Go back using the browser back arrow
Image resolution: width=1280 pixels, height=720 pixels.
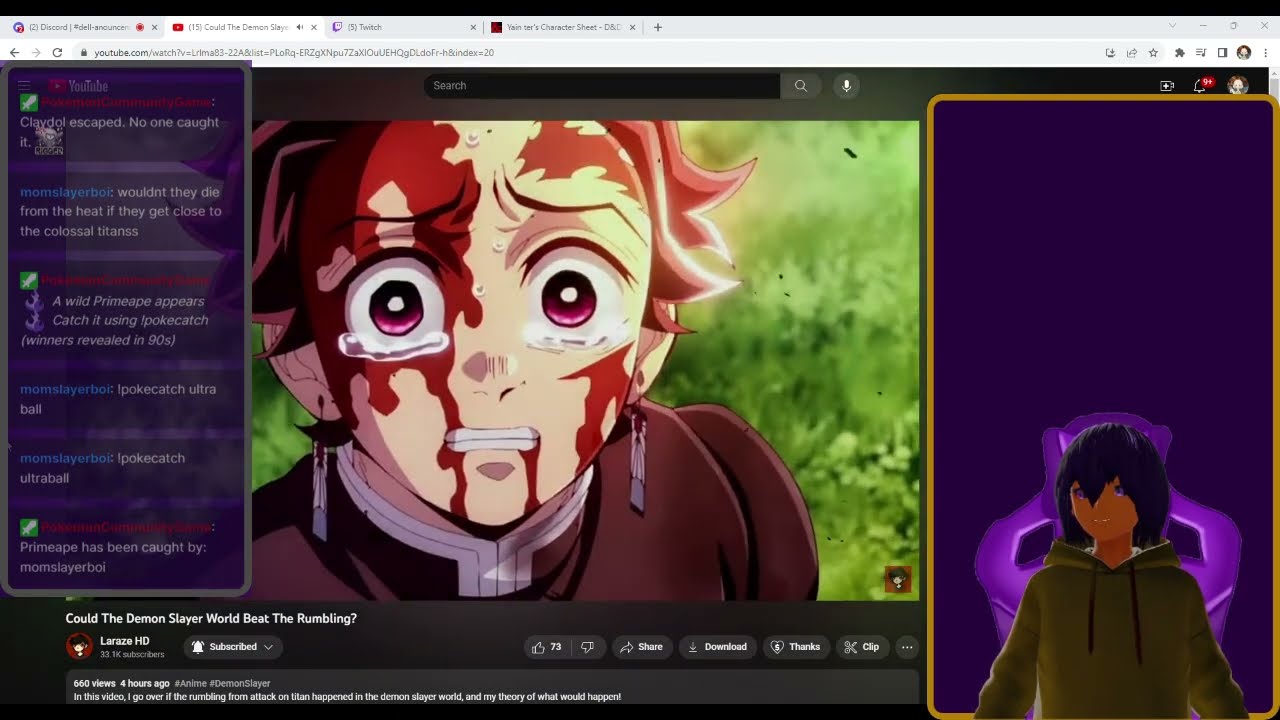(x=14, y=52)
